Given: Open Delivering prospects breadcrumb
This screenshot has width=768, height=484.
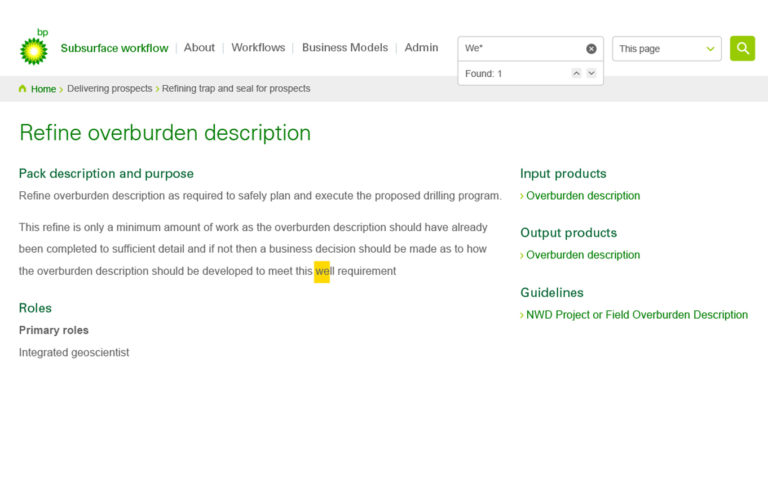Looking at the screenshot, I should 110,88.
